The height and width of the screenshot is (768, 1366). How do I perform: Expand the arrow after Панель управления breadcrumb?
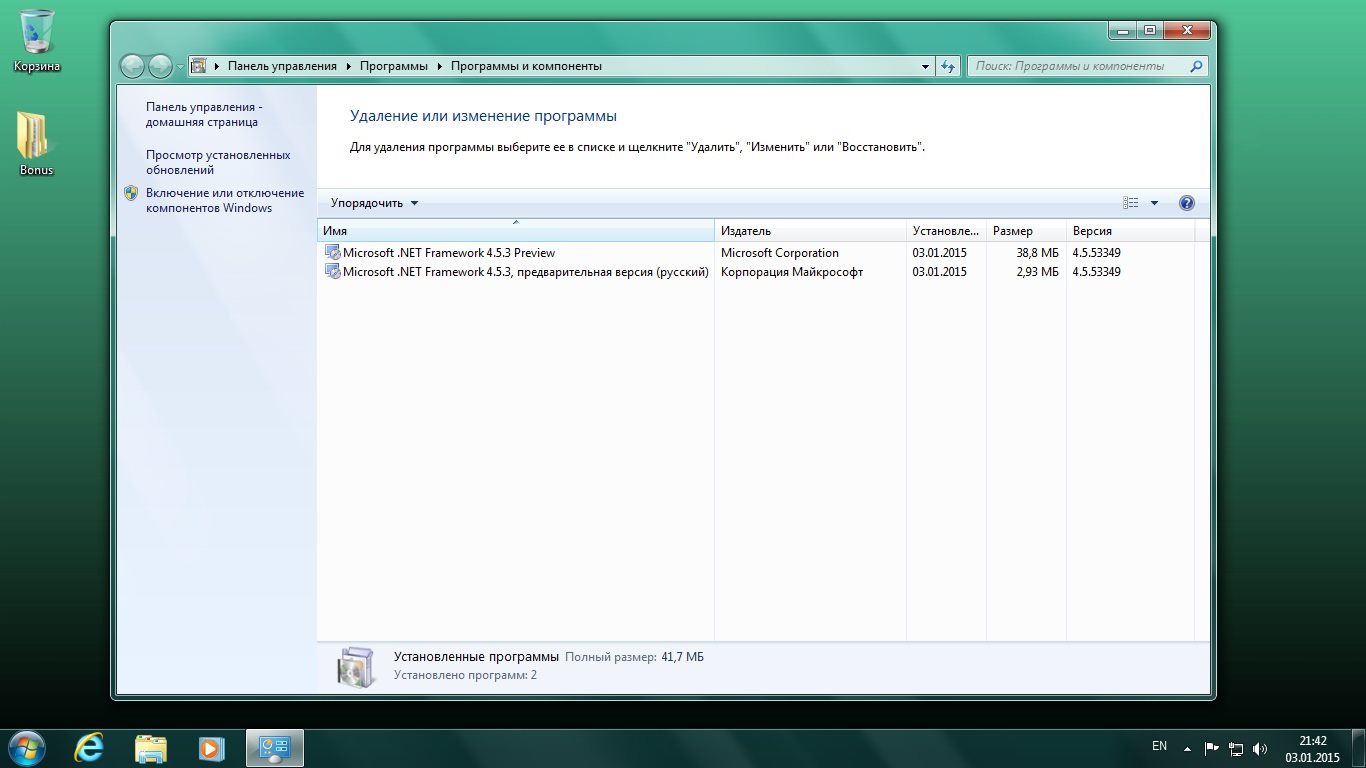pyautogui.click(x=348, y=66)
